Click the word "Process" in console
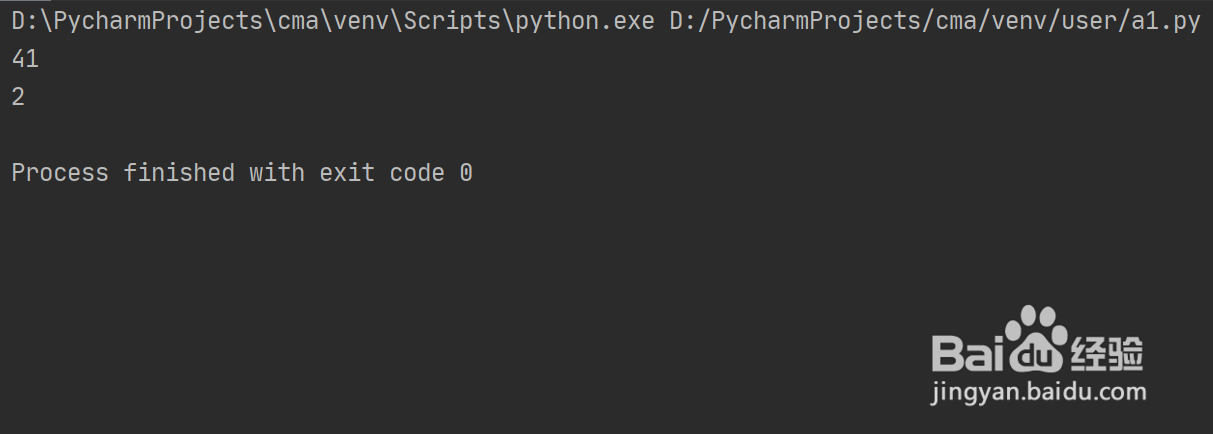Viewport: 1213px width, 434px height. pos(60,173)
